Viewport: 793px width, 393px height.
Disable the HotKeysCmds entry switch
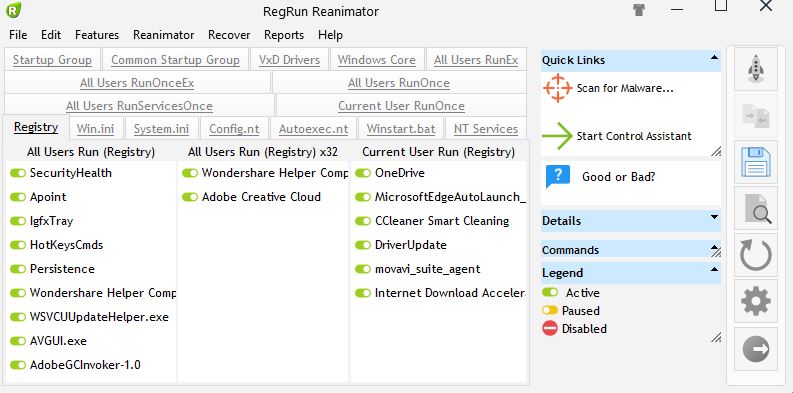pyautogui.click(x=18, y=245)
